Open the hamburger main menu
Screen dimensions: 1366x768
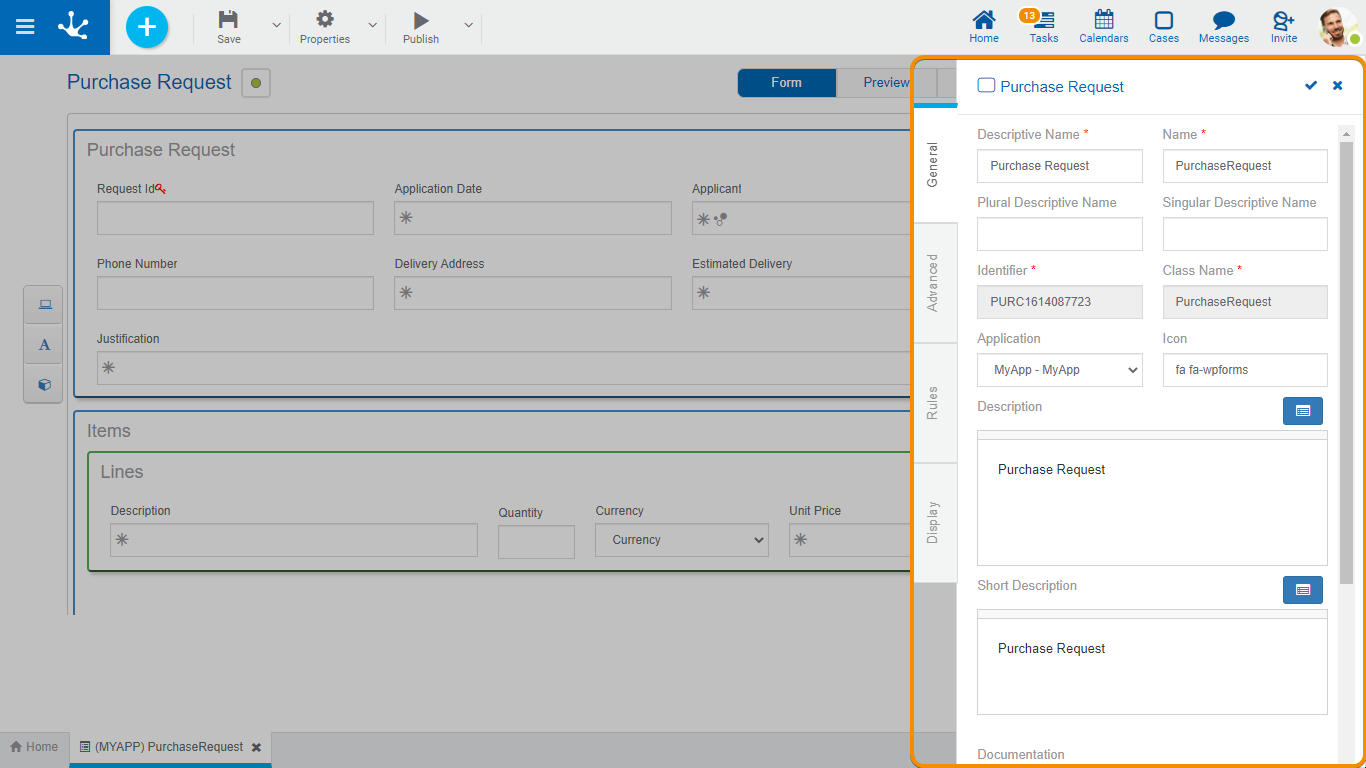point(25,27)
